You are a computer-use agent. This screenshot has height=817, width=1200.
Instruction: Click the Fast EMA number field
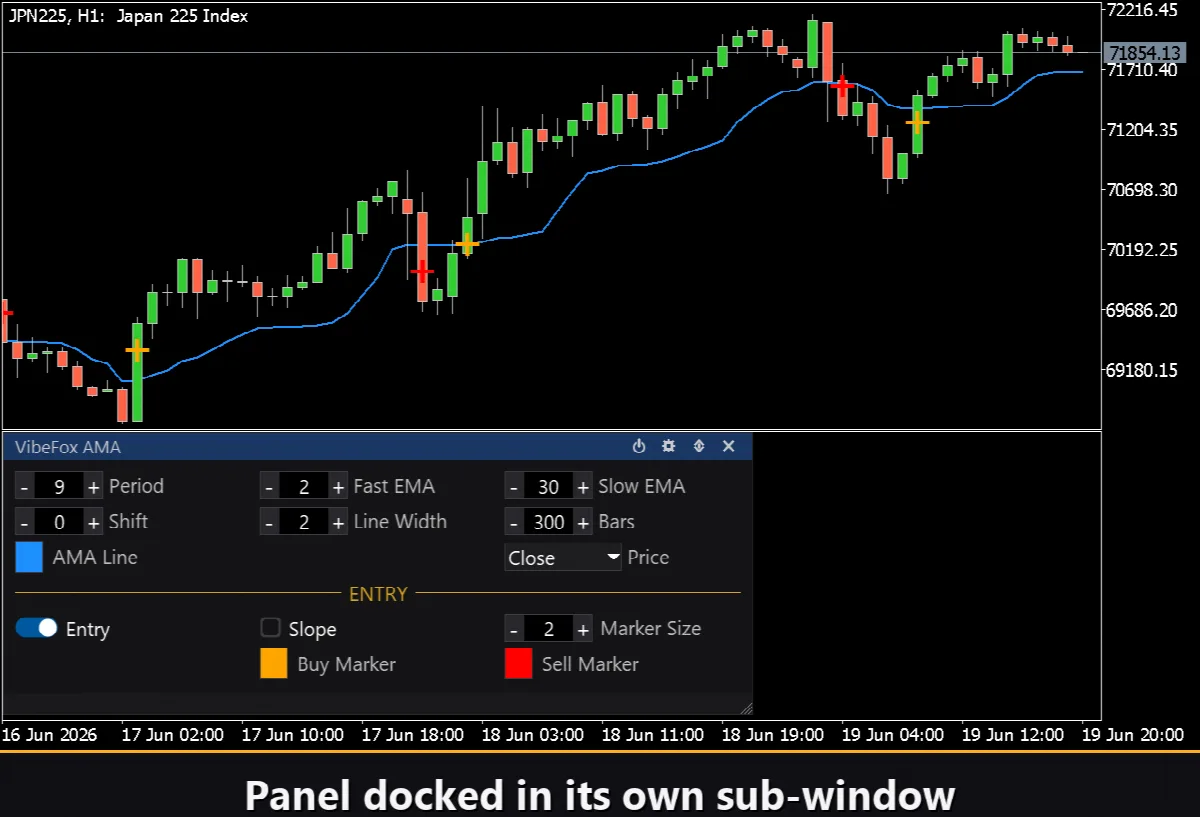tap(304, 487)
